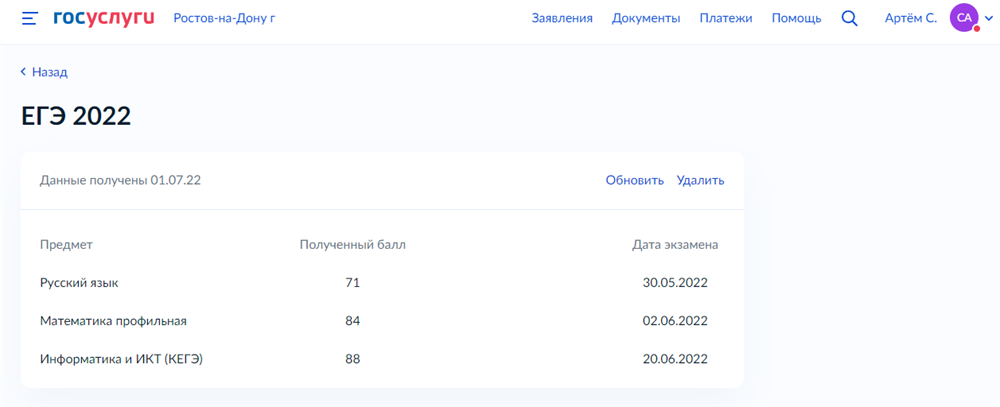Click exam date 20.06.2022
This screenshot has width=1000, height=407.
point(675,359)
